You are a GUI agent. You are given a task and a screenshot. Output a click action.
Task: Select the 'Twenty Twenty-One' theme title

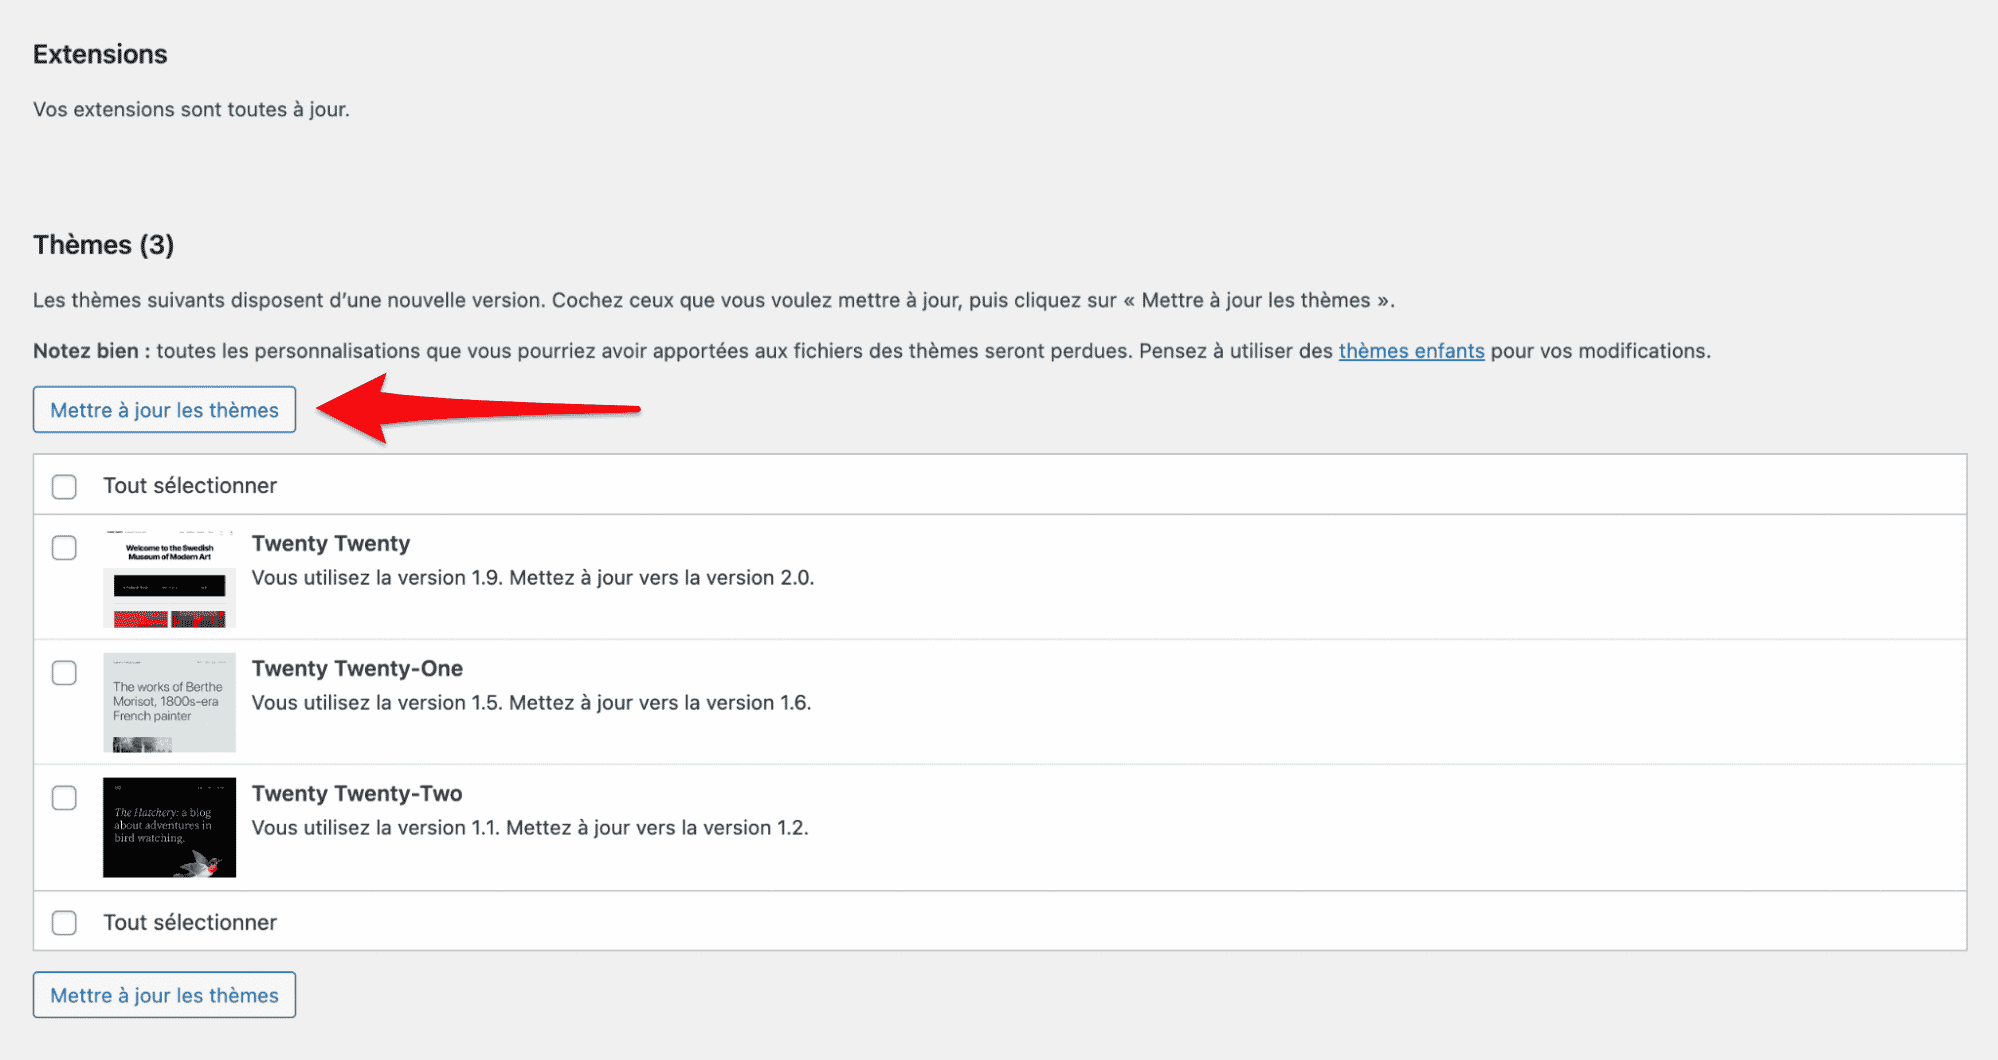(356, 668)
